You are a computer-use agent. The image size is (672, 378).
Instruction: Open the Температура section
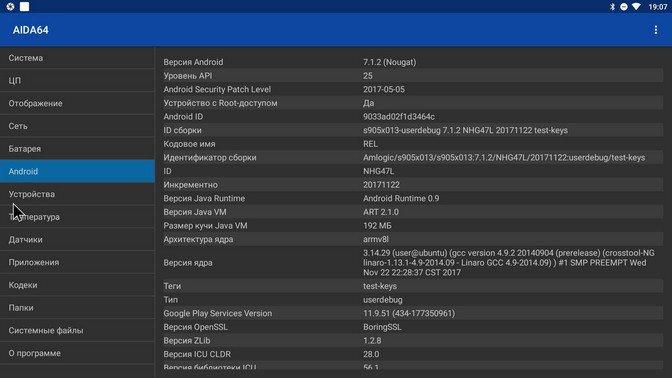coord(77,217)
